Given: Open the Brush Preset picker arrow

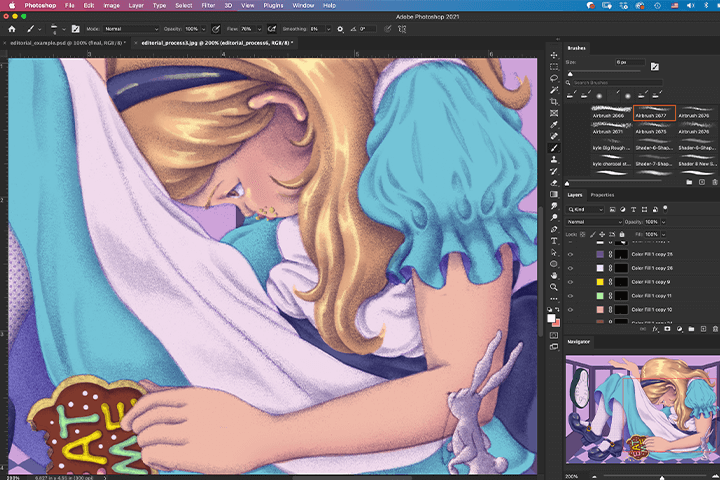Looking at the screenshot, I should click(x=63, y=29).
